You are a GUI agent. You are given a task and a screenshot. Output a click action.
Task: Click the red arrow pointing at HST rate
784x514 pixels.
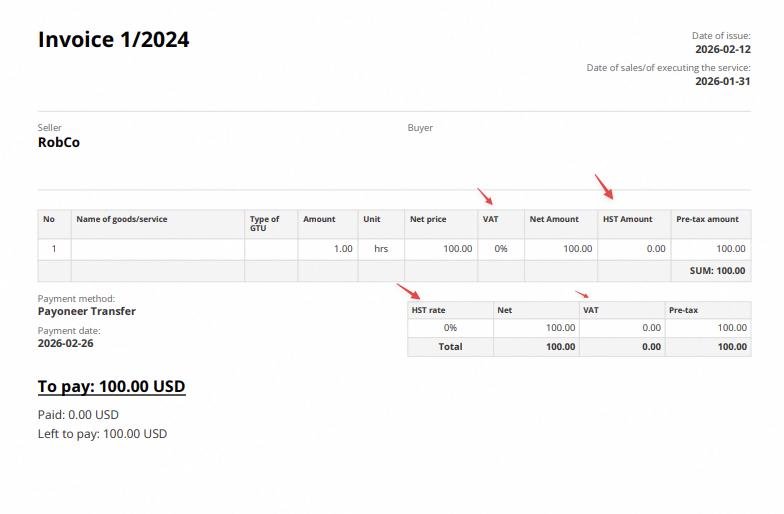pos(407,292)
